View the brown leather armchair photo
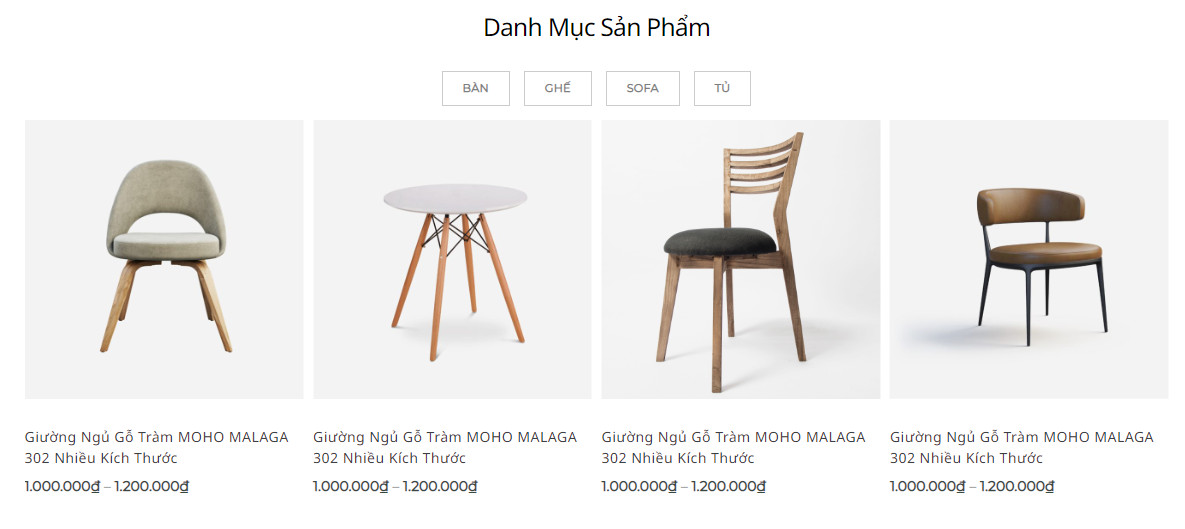 click(1029, 259)
